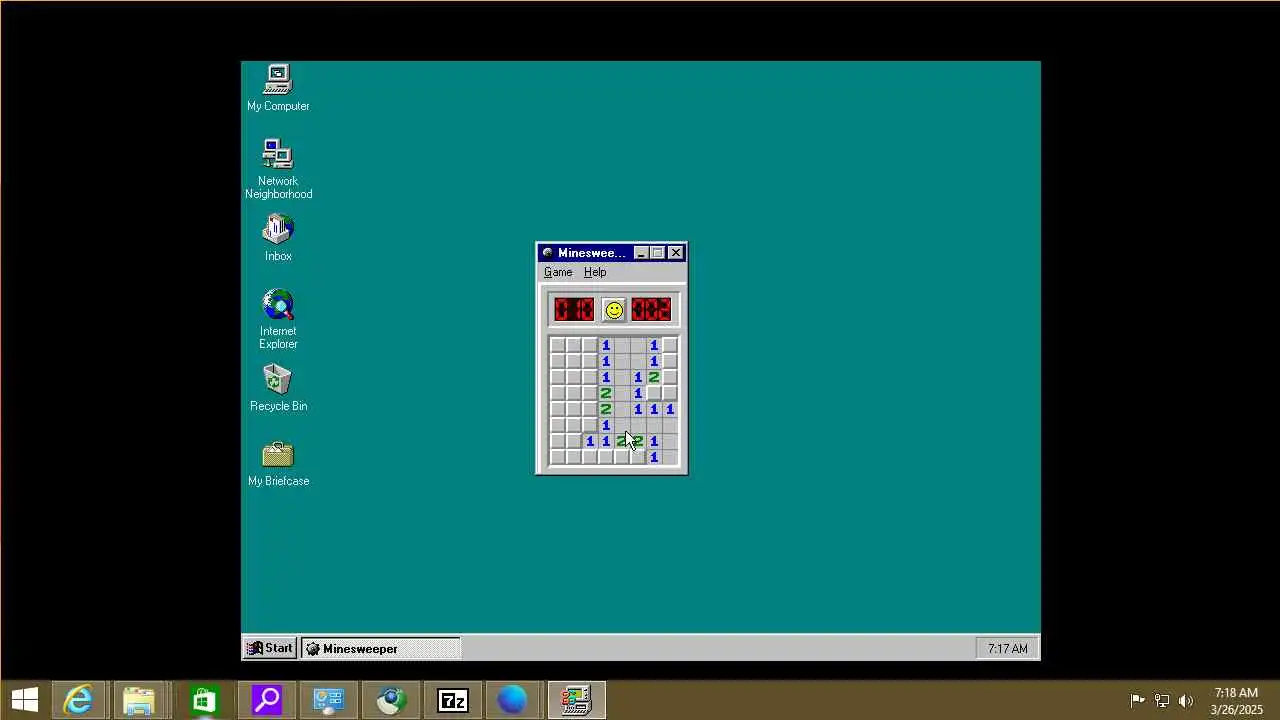The image size is (1280, 720).
Task: Click the Action Center flag tray icon
Action: coord(1137,700)
